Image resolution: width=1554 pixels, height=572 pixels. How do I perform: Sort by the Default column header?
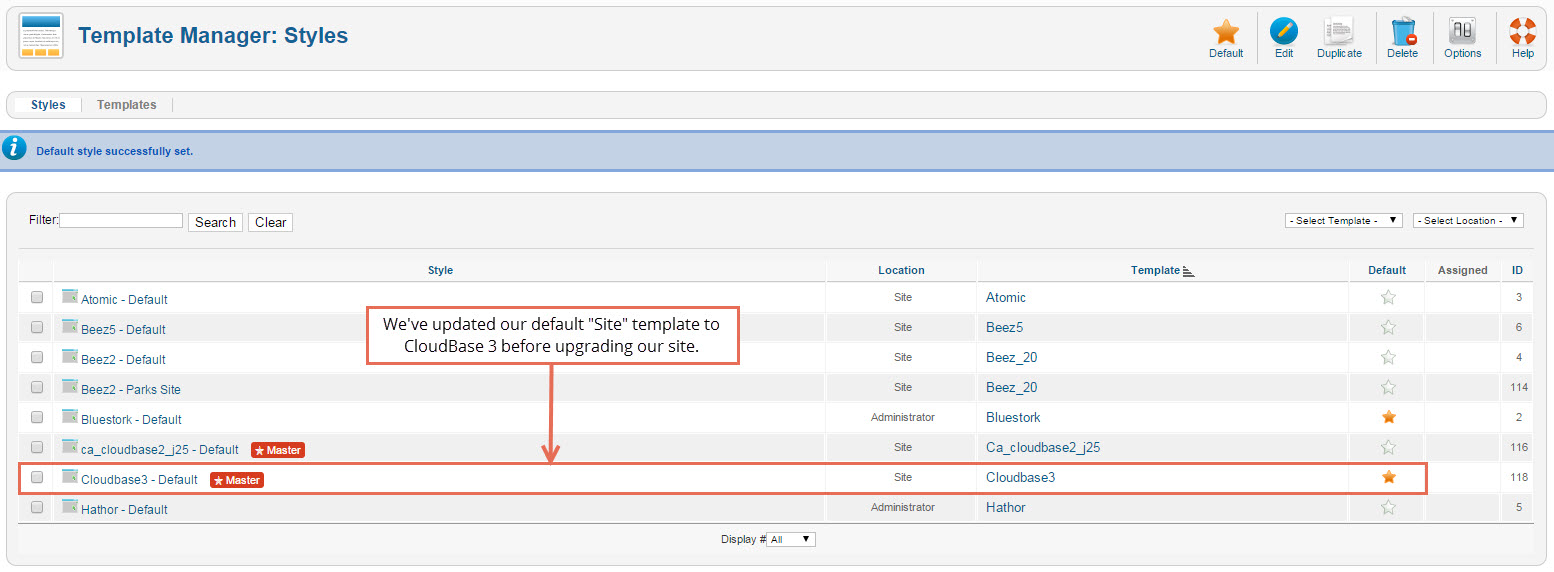tap(1387, 270)
